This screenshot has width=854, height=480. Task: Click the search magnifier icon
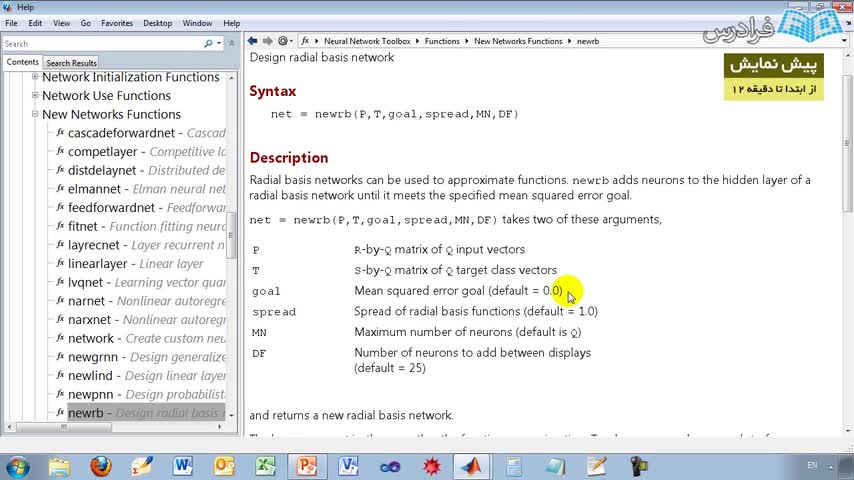(x=208, y=44)
